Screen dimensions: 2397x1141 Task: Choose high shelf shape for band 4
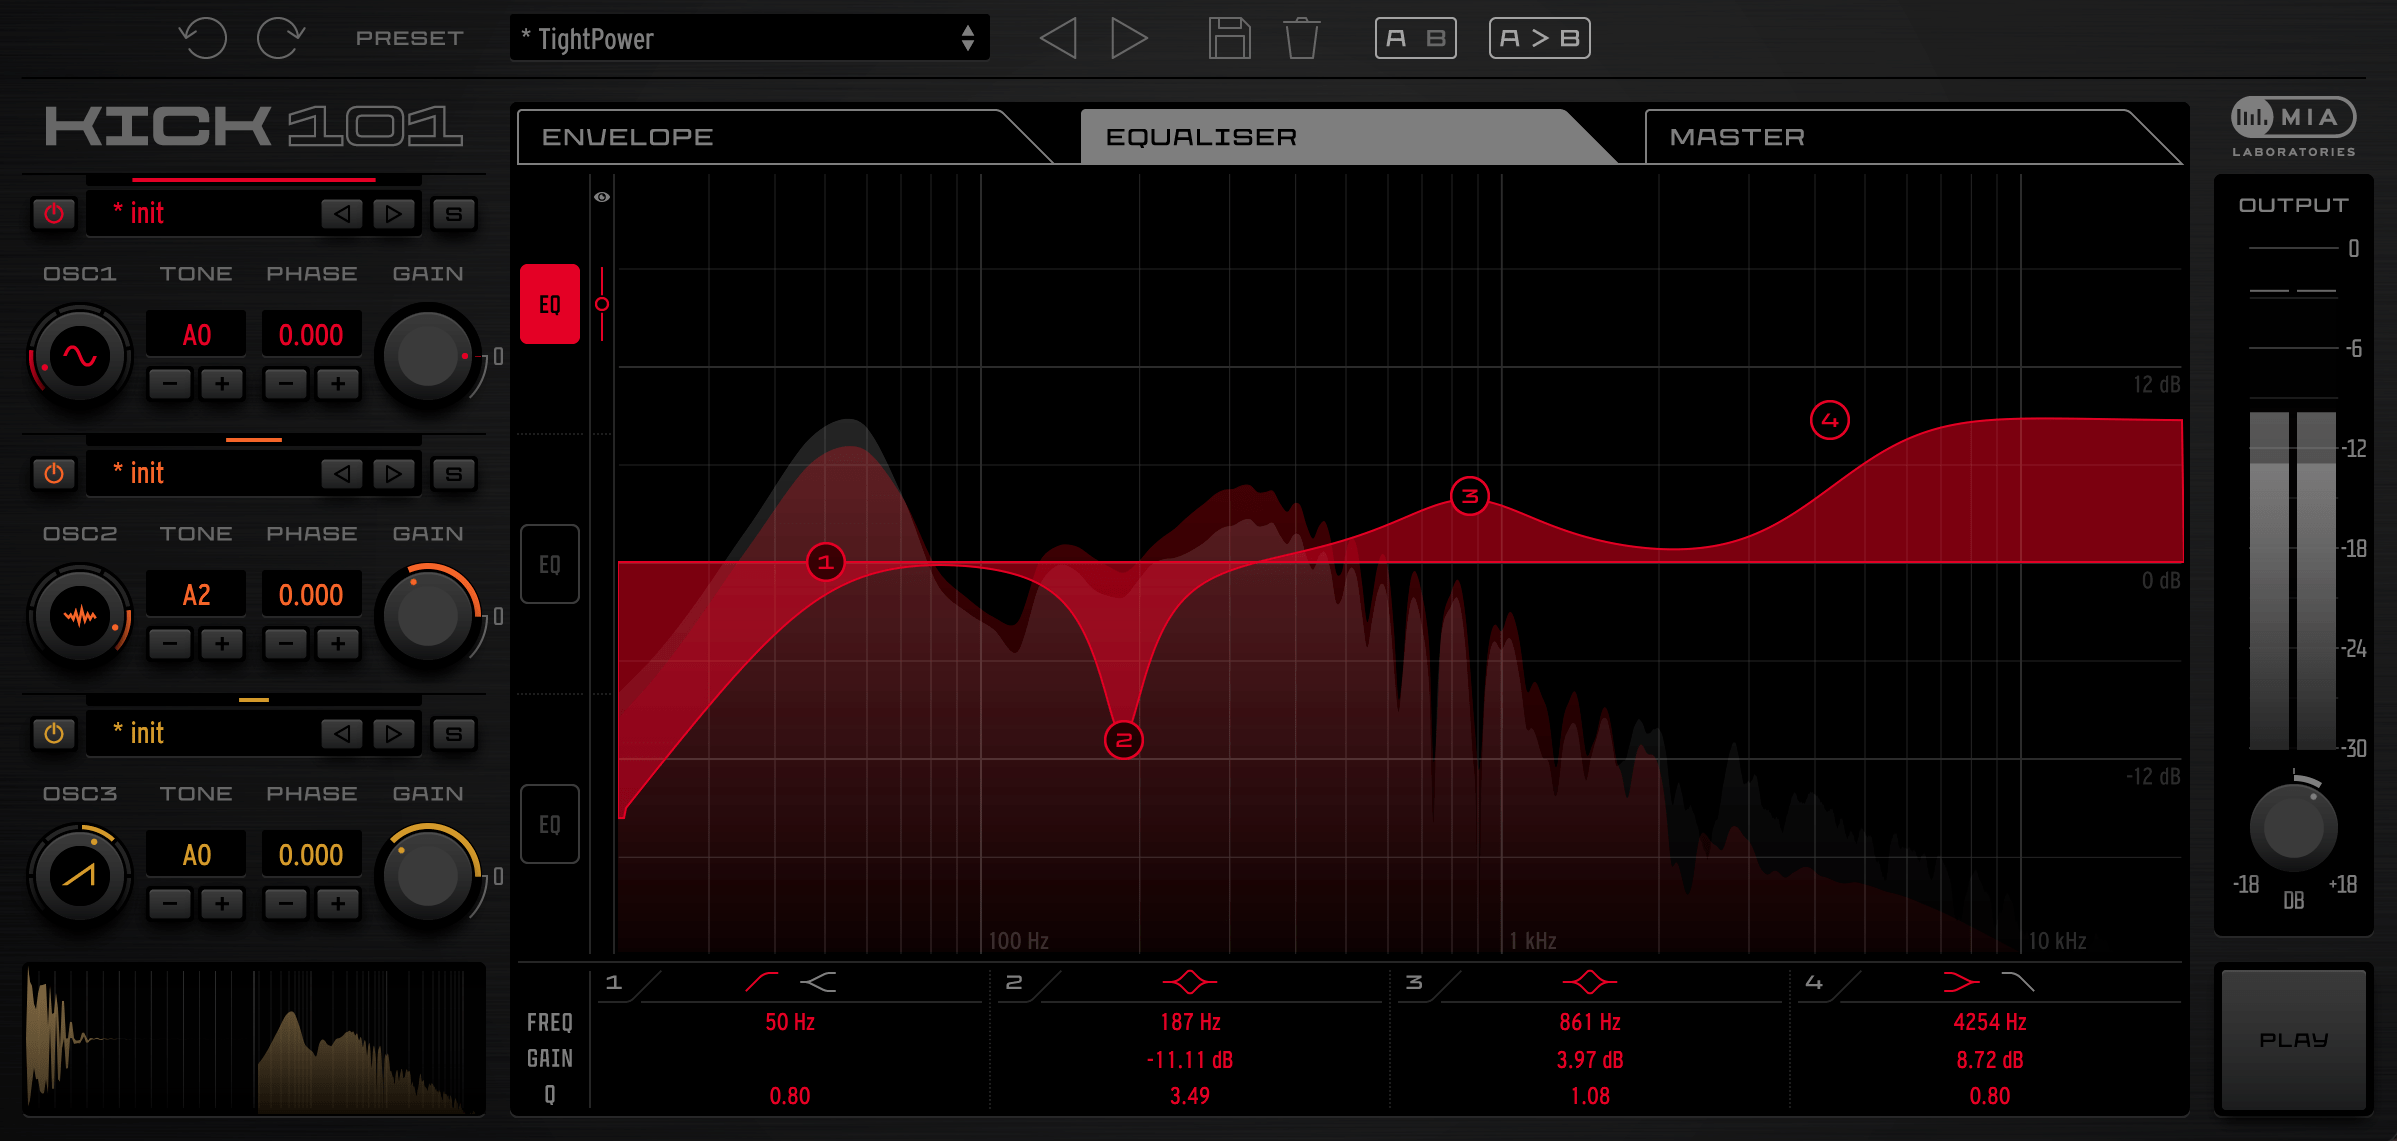pos(1960,982)
